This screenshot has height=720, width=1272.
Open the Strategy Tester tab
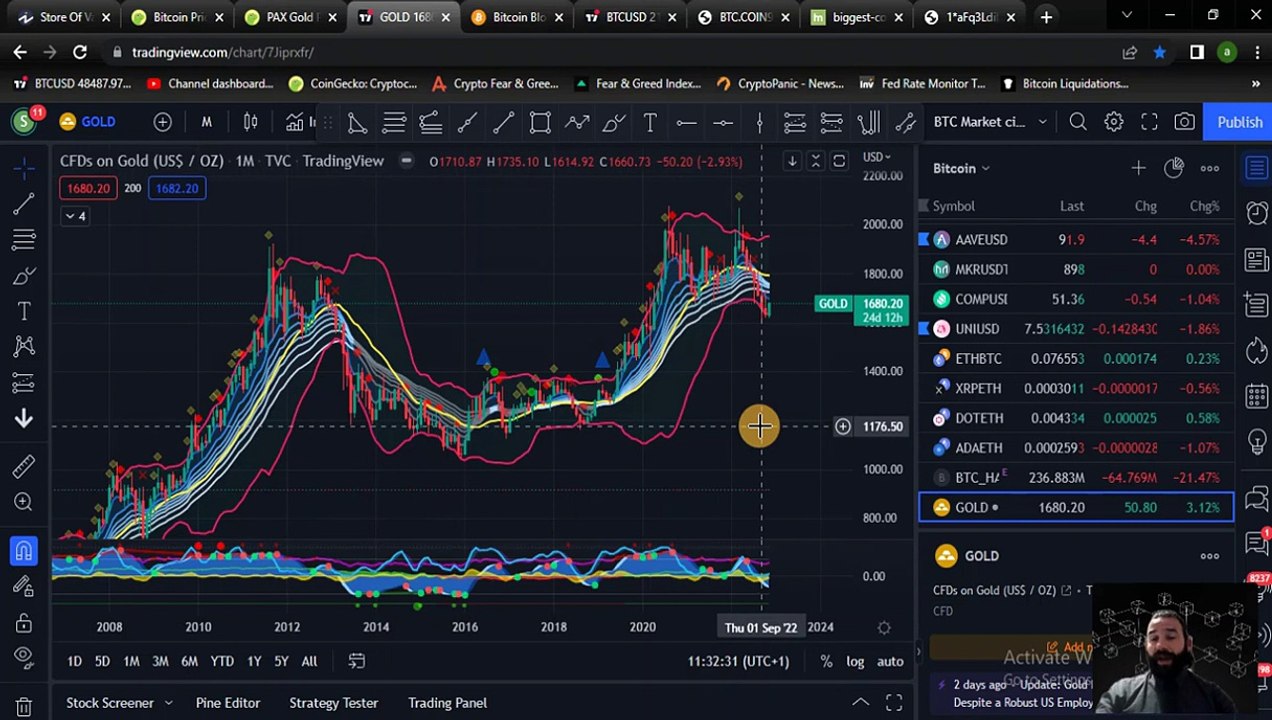pos(334,703)
